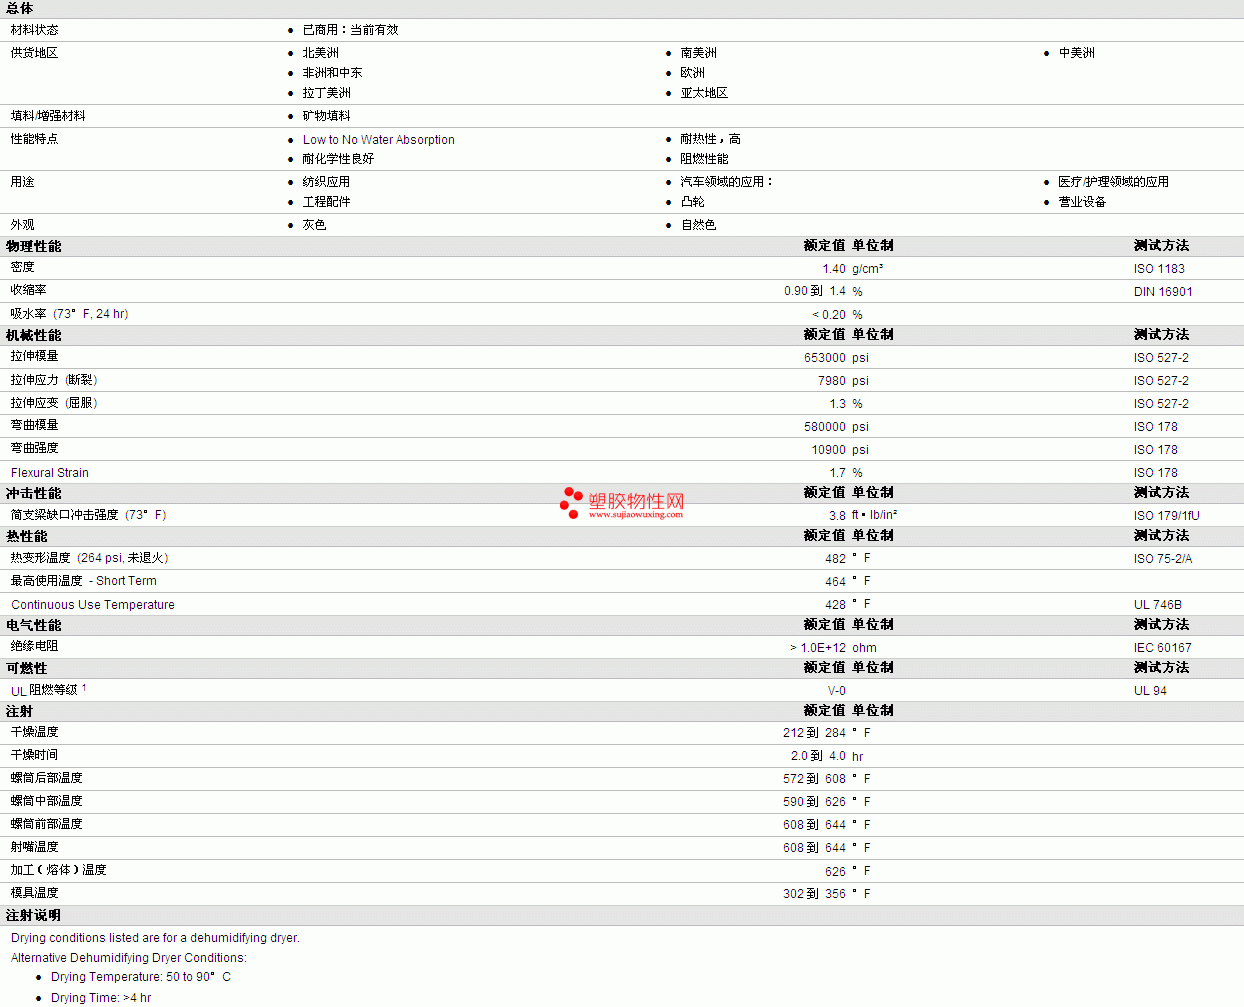Image resolution: width=1244 pixels, height=1007 pixels.
Task: Click the 纺织应用 use entry
Action: tap(326, 182)
